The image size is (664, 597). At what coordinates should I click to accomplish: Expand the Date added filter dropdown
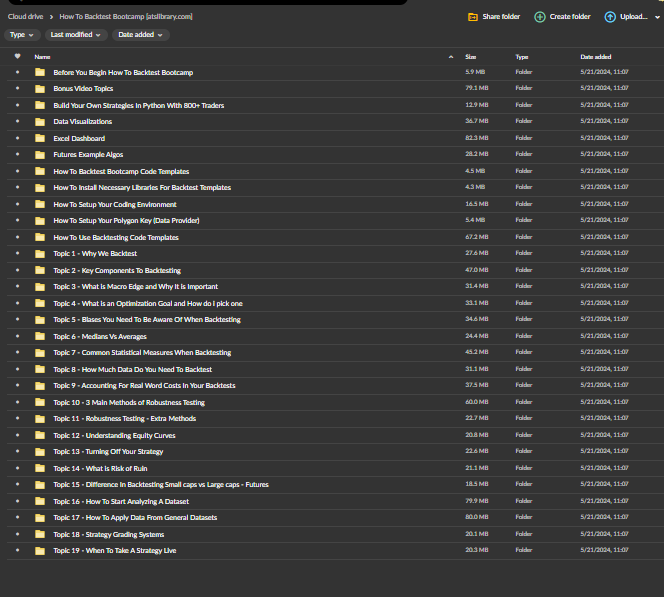click(140, 35)
